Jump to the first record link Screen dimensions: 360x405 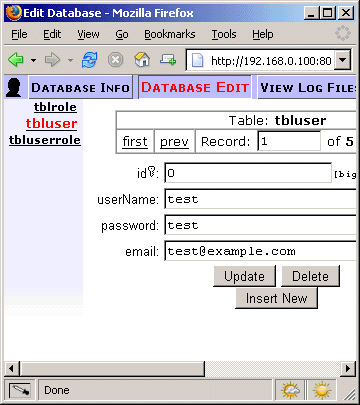(135, 141)
